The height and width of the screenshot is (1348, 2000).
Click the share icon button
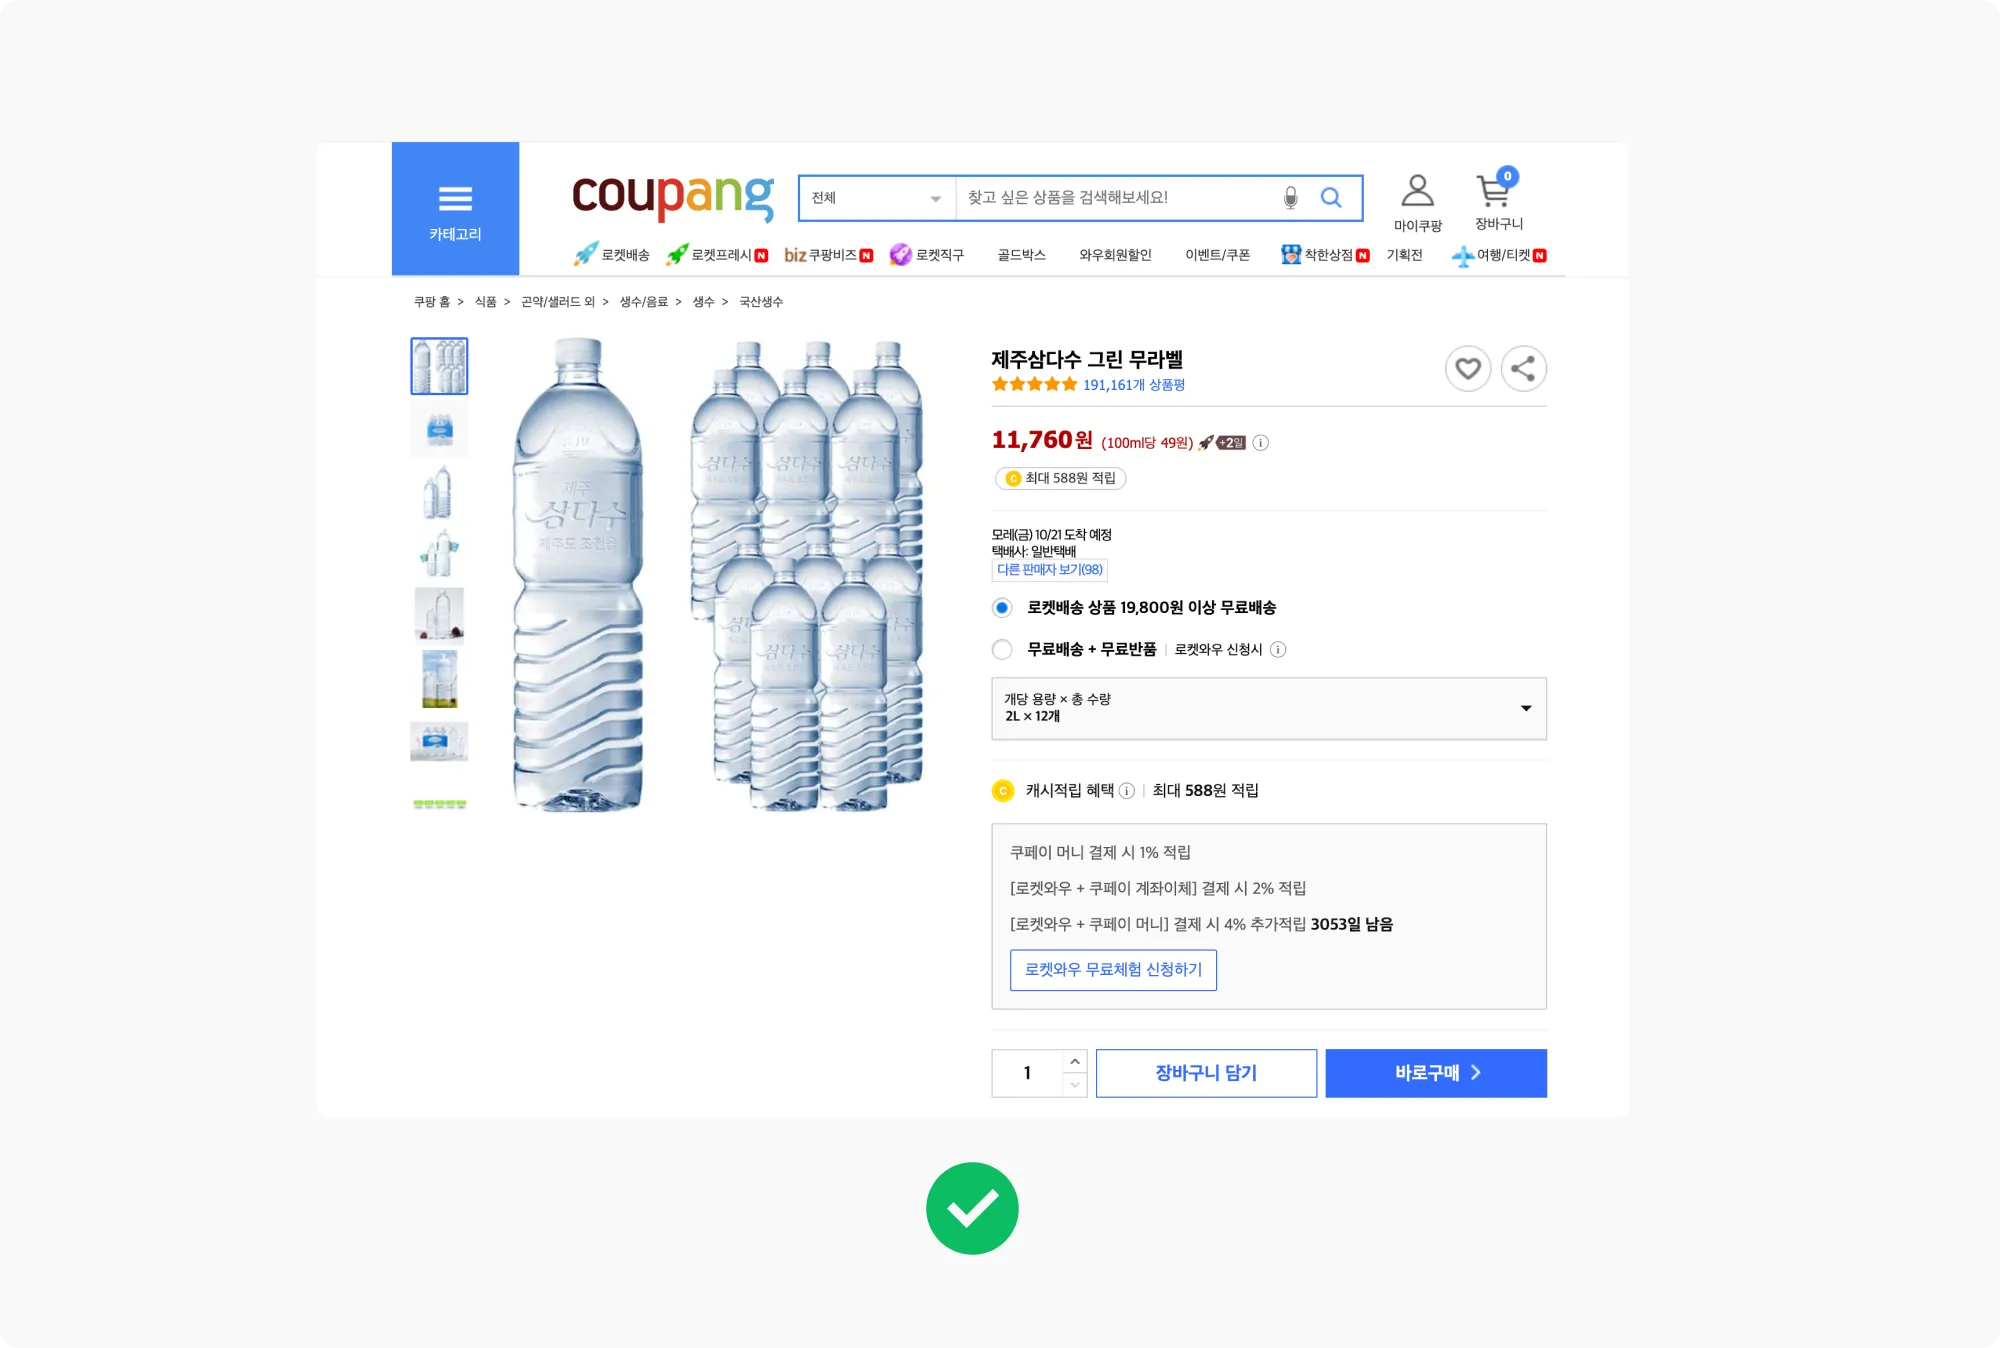[x=1523, y=369]
